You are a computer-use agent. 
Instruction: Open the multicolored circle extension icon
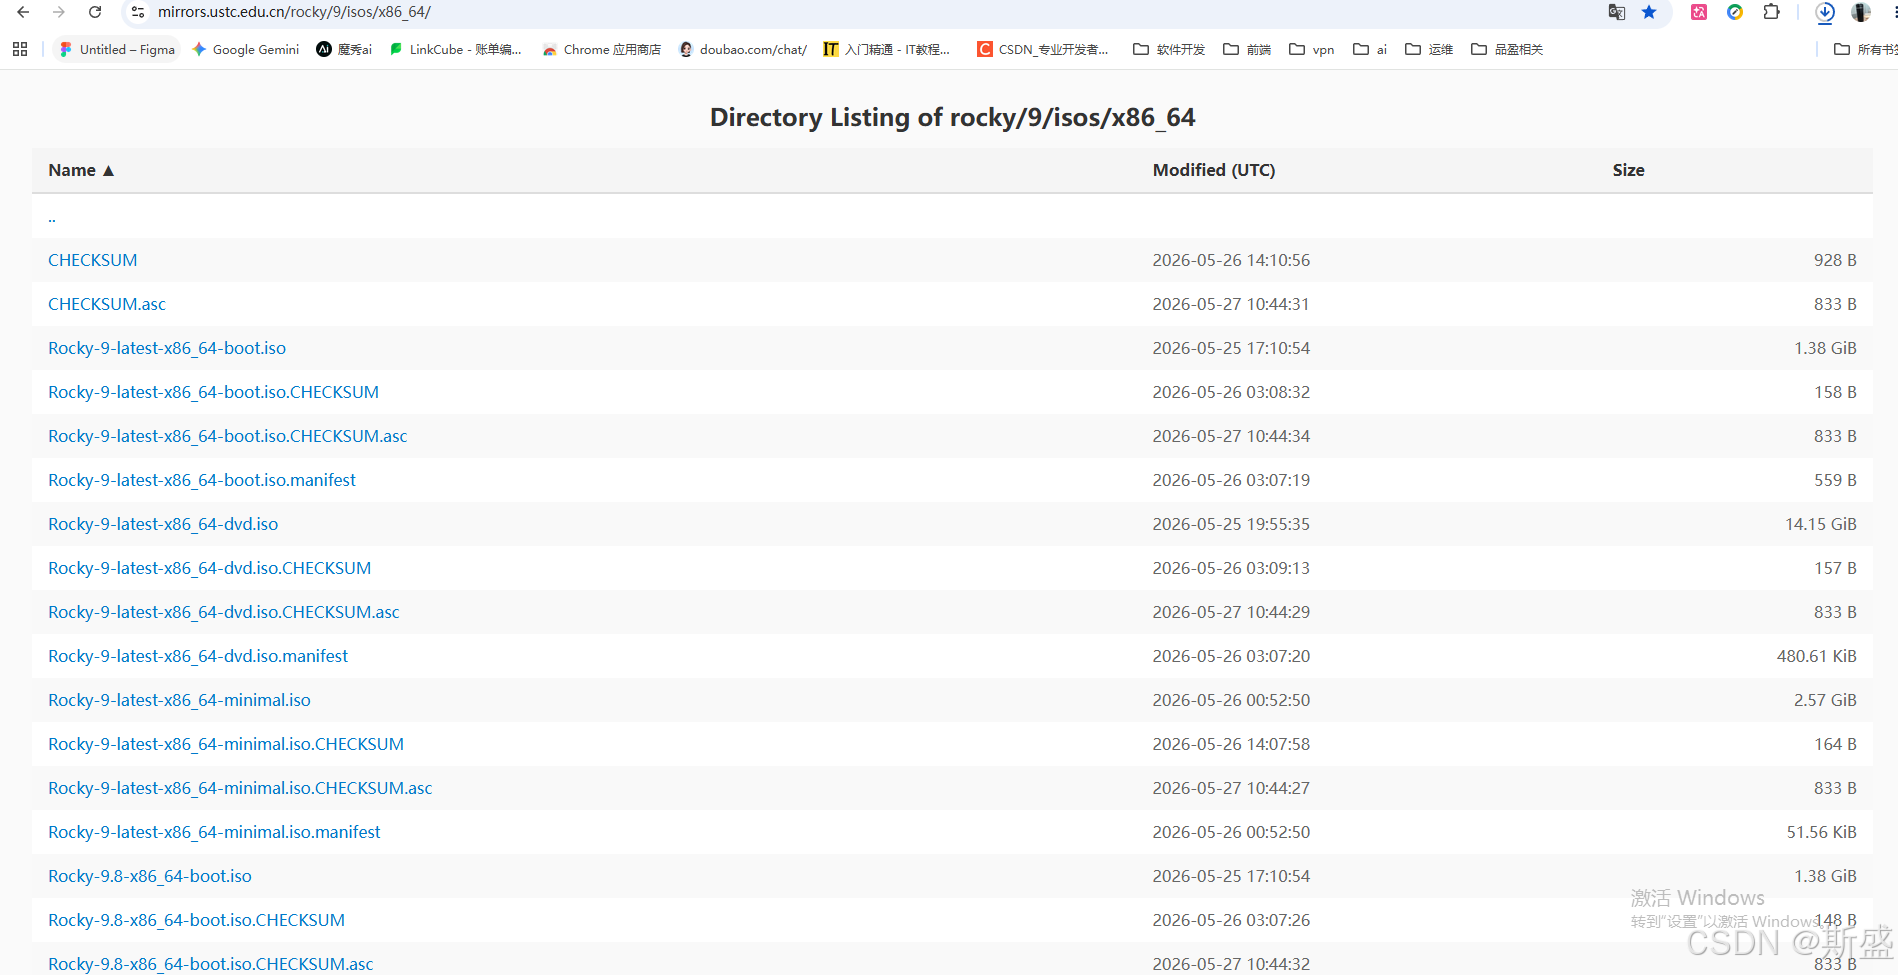pyautogui.click(x=1735, y=12)
